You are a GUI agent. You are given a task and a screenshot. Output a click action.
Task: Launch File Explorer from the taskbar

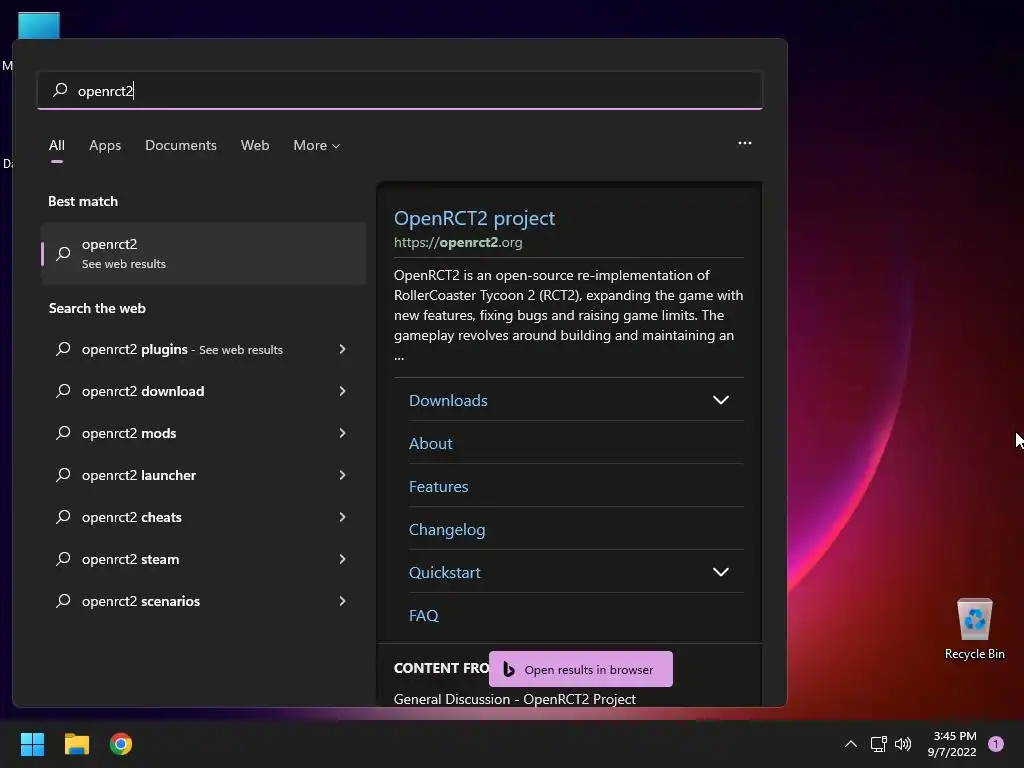coord(76,744)
